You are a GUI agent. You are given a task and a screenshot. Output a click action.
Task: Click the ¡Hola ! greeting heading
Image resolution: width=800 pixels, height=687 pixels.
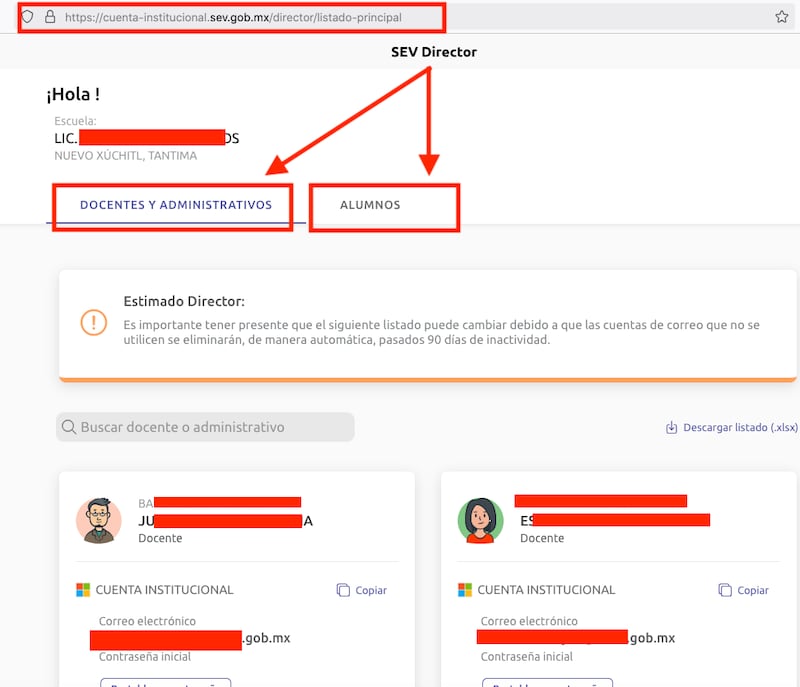(x=73, y=94)
